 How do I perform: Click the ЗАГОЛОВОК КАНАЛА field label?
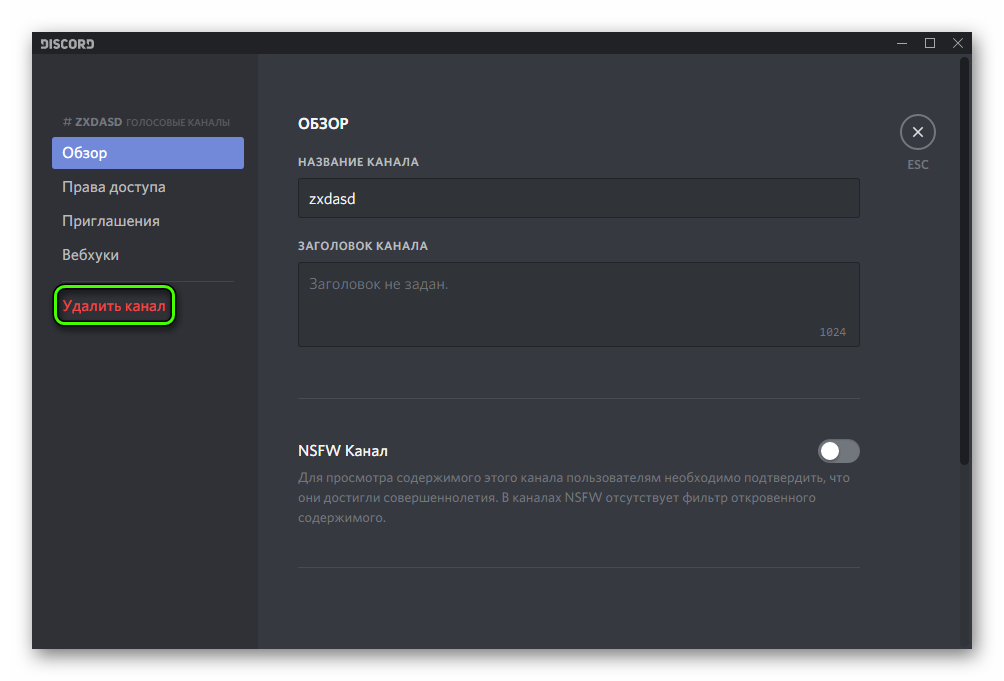coord(362,246)
